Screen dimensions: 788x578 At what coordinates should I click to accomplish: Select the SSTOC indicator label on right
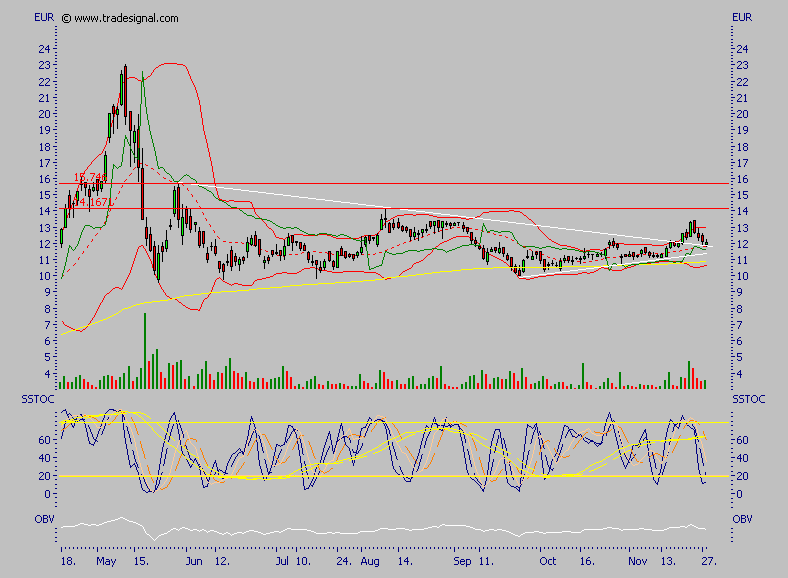(748, 400)
